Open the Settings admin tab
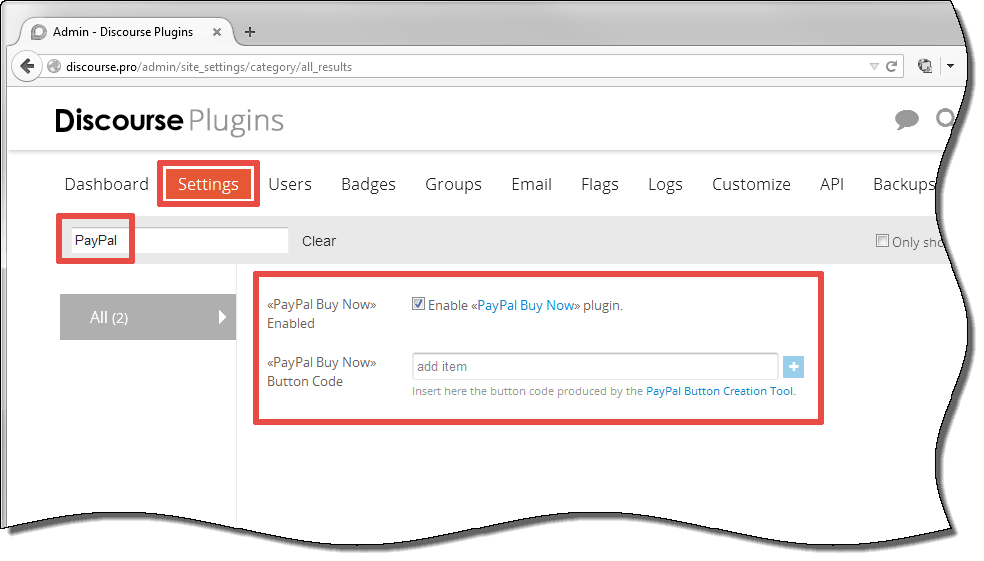This screenshot has height=561, width=984. pos(208,184)
